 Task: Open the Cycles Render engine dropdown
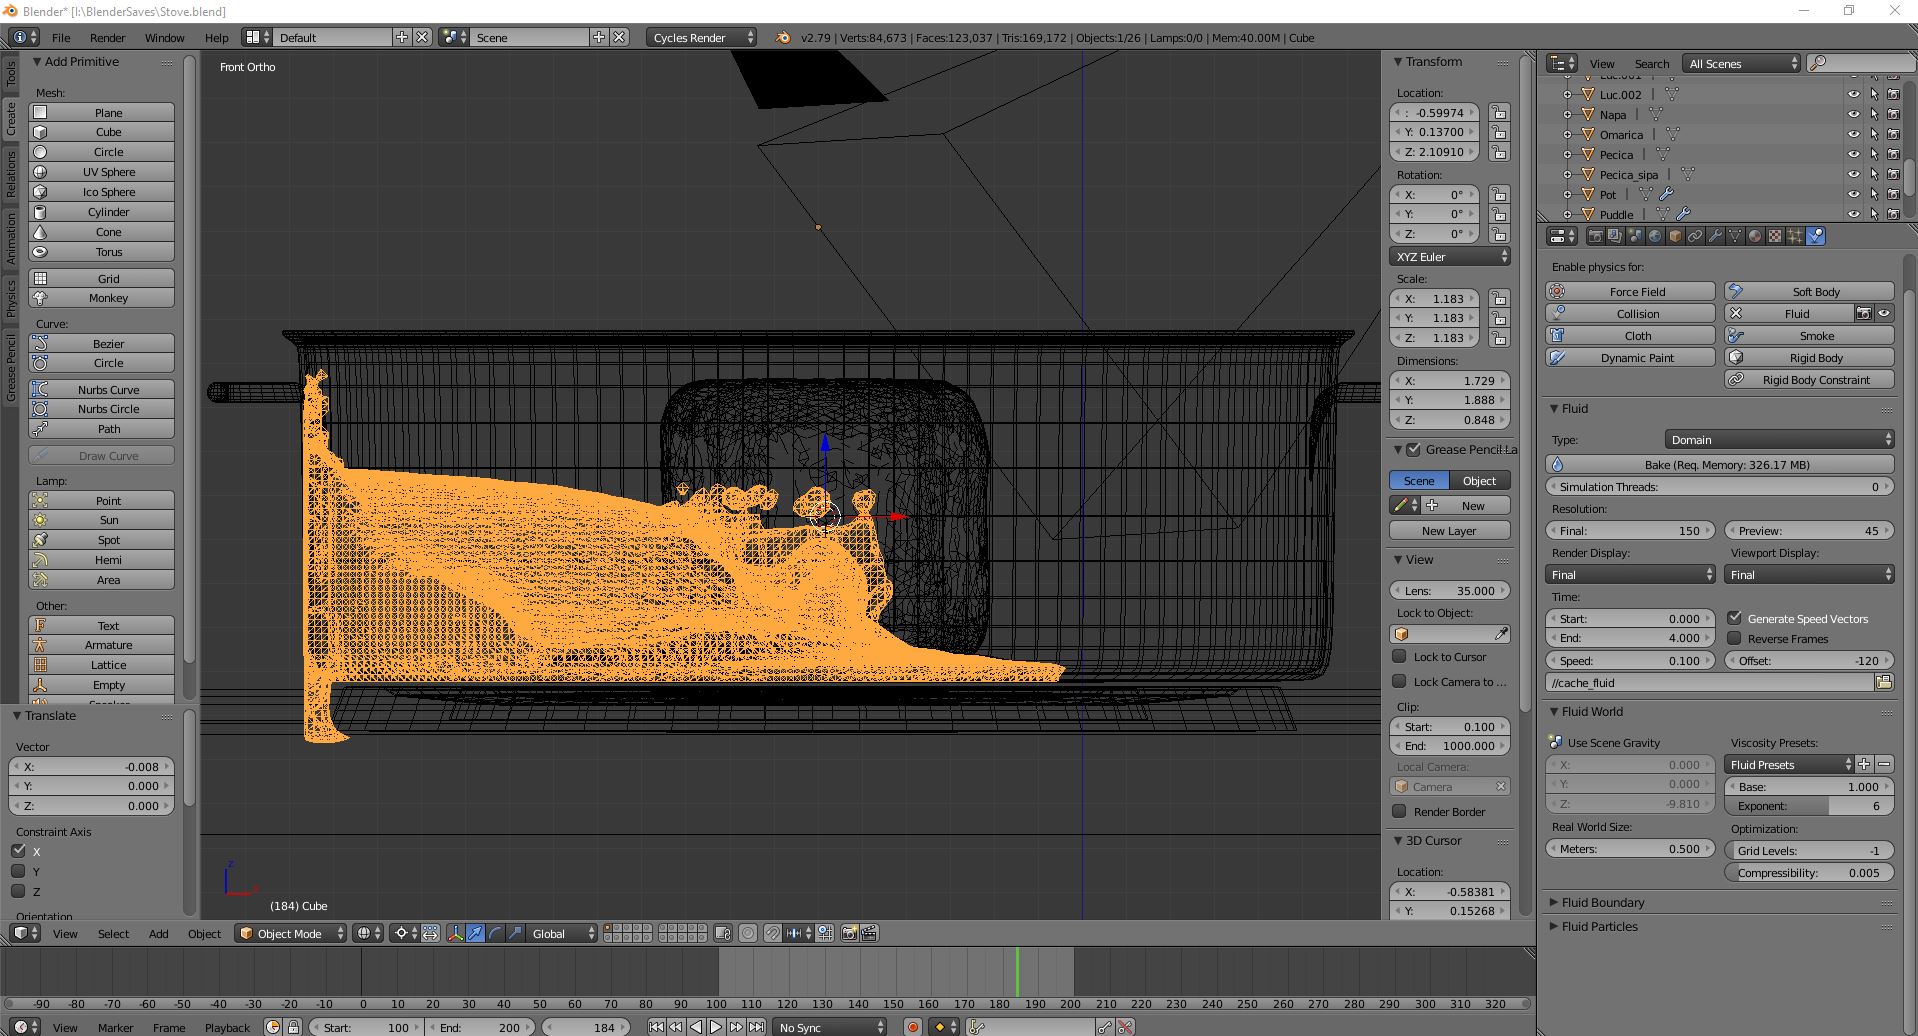tap(702, 37)
